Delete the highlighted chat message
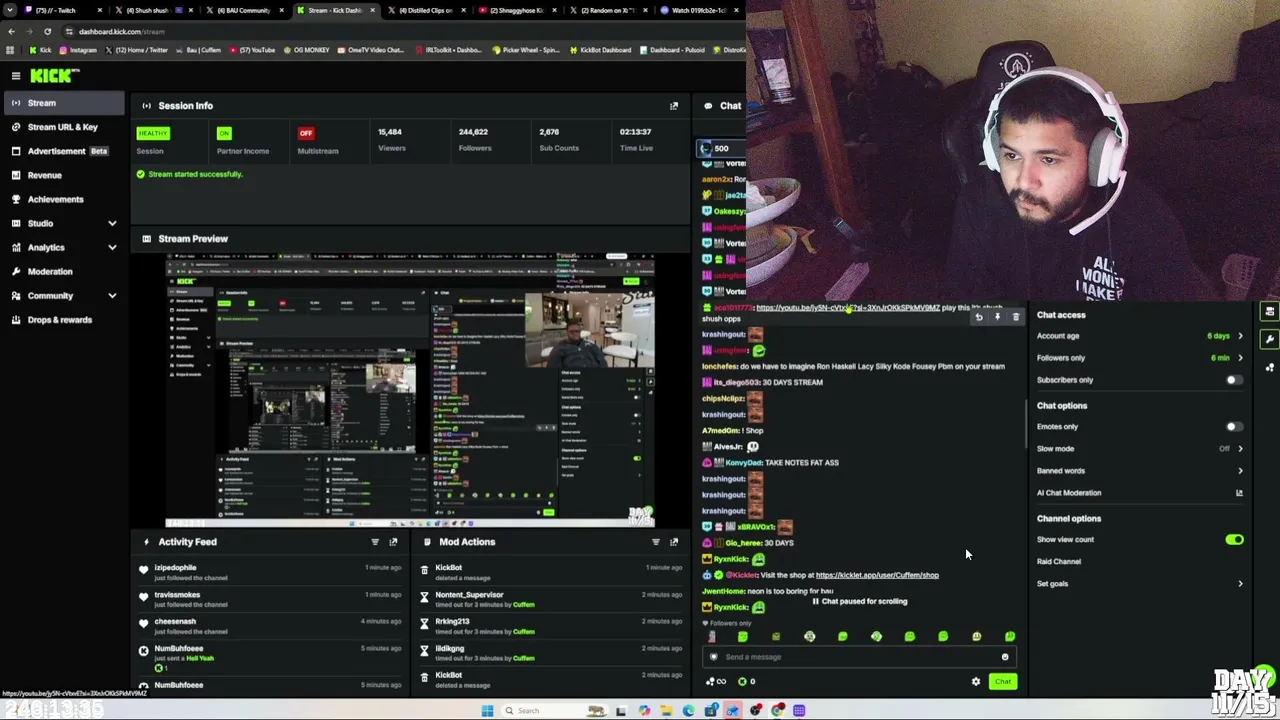The image size is (1280, 720). coord(1015,317)
